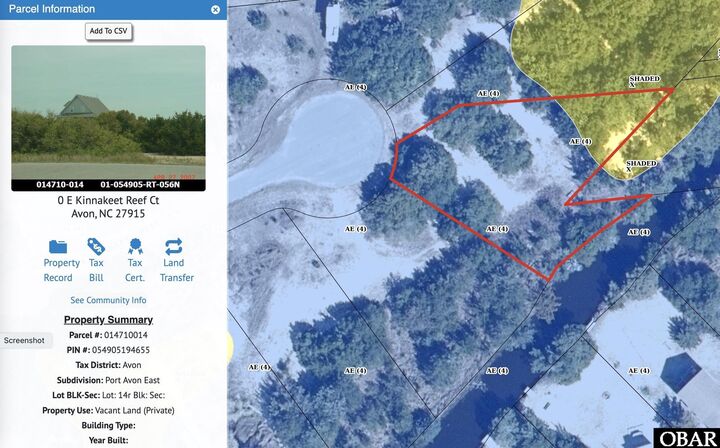Select the PIN number 054905194655 value
Image resolution: width=720 pixels, height=448 pixels.
coord(121,350)
